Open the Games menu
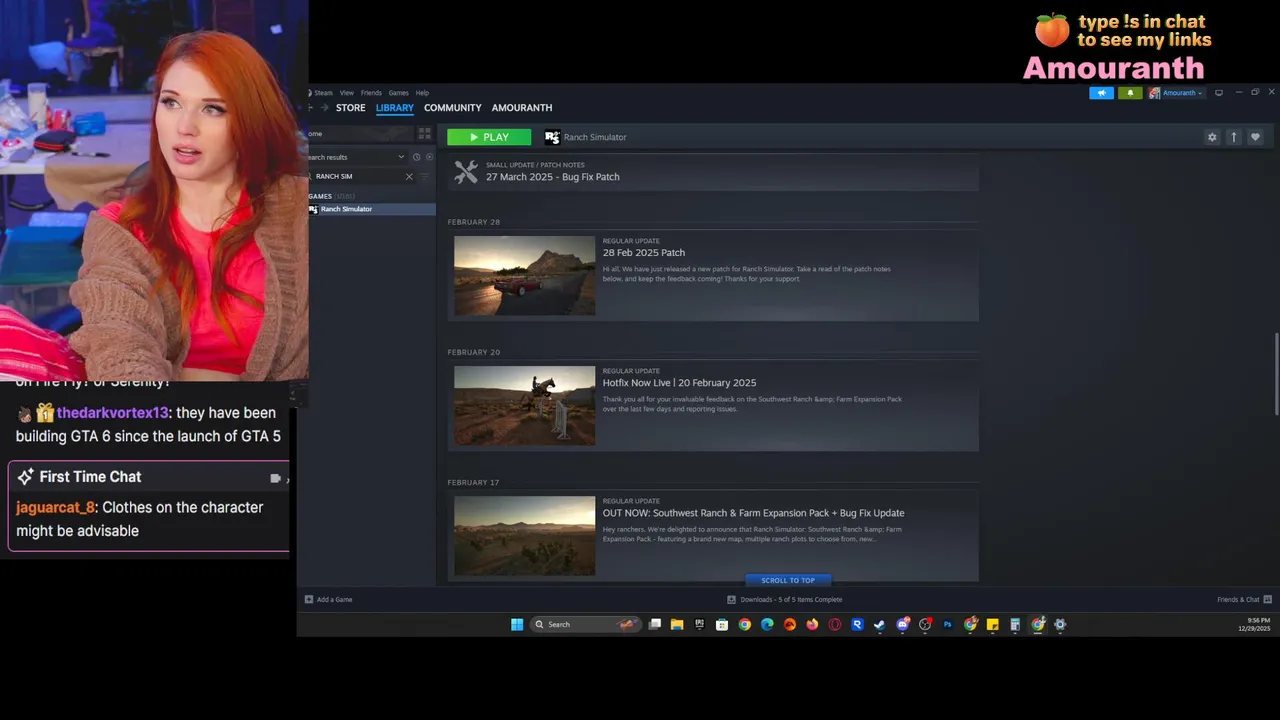The image size is (1280, 720). [x=398, y=93]
